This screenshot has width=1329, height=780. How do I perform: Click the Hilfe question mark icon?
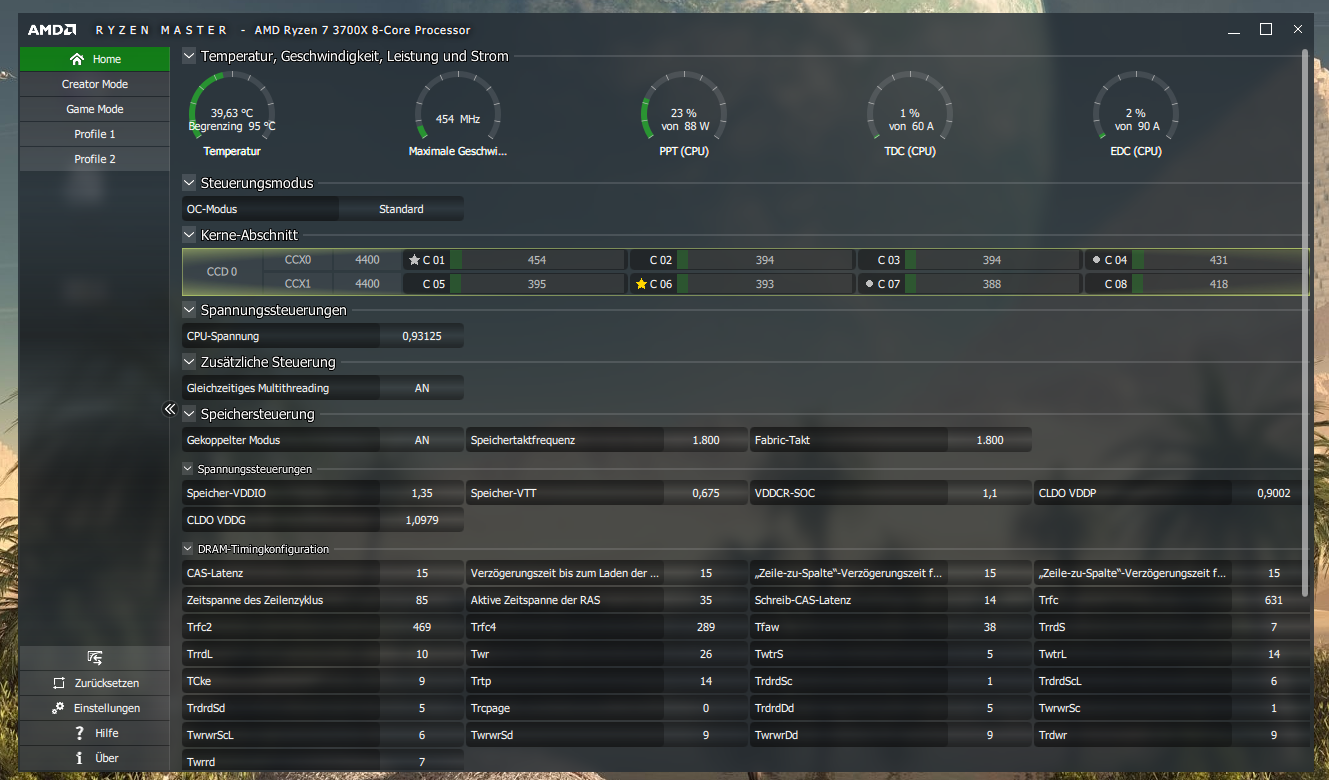coord(79,733)
